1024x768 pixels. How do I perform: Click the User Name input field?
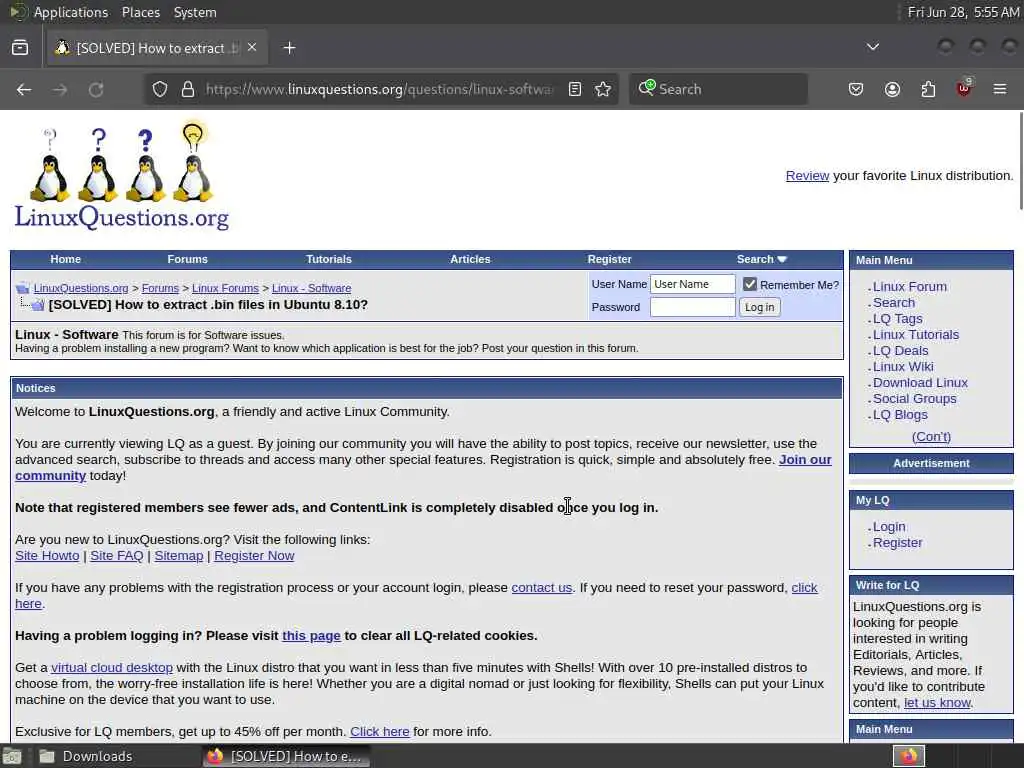(x=693, y=284)
